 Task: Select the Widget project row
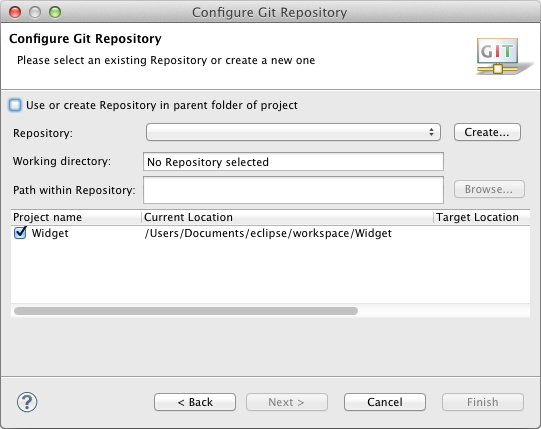coord(270,233)
